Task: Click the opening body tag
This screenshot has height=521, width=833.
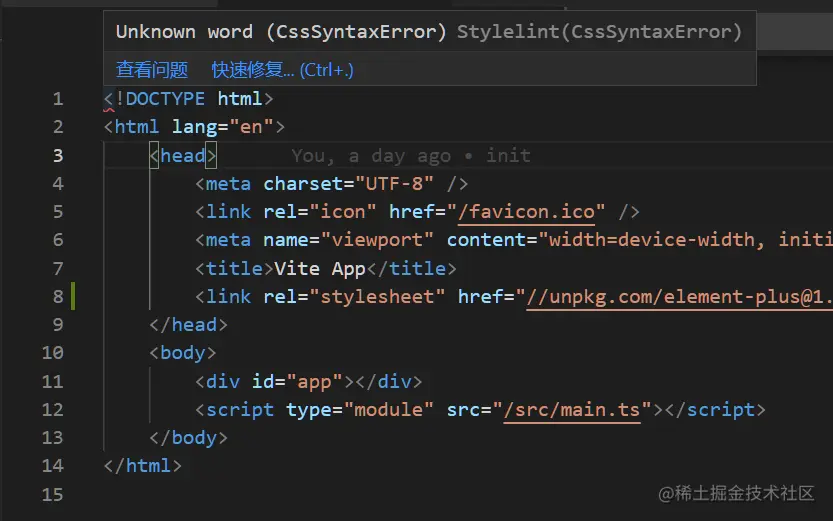Action: [183, 353]
